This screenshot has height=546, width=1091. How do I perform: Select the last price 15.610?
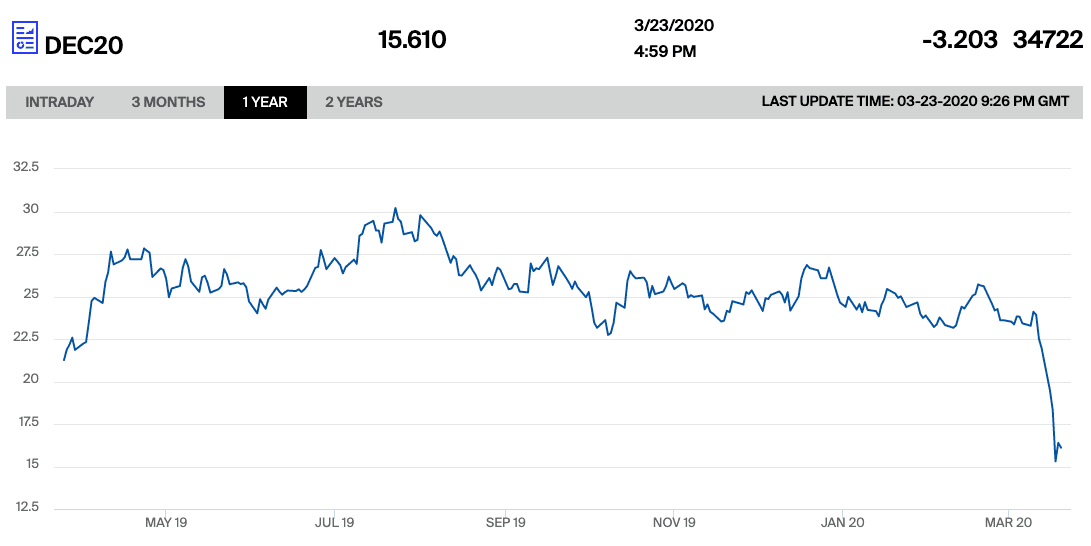tap(412, 40)
